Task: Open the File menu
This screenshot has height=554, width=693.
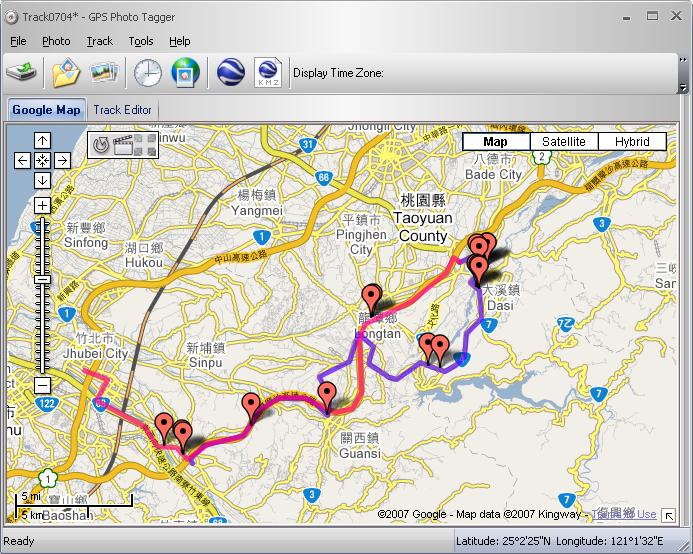Action: point(18,41)
